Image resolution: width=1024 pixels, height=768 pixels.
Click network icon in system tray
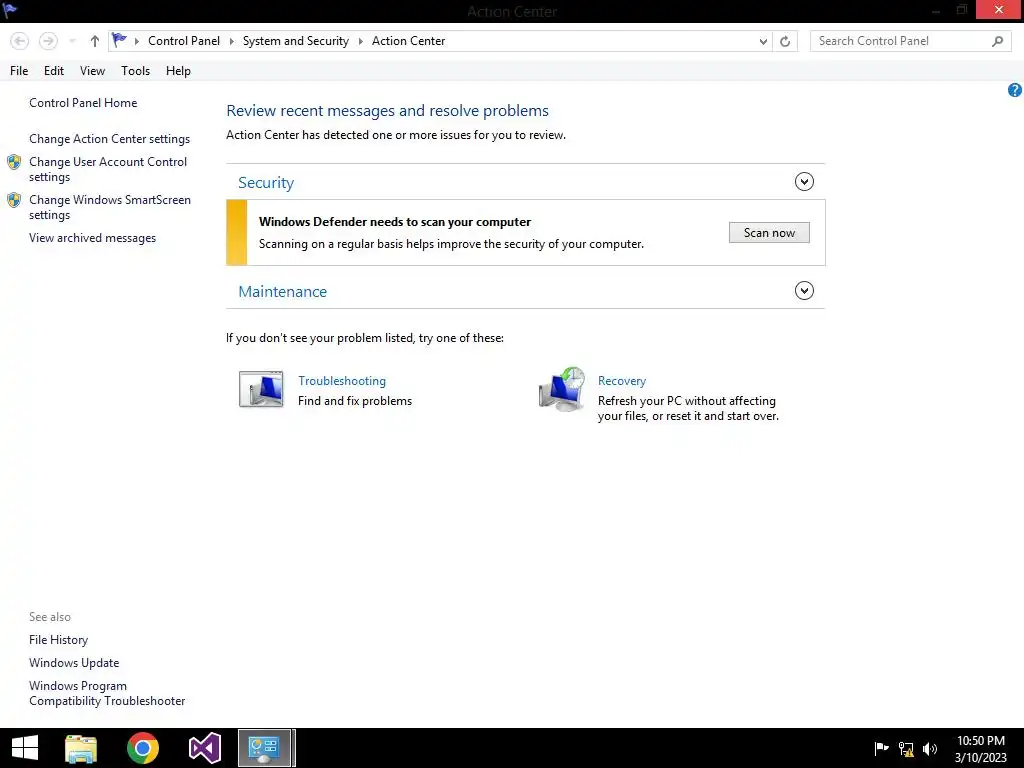point(906,748)
